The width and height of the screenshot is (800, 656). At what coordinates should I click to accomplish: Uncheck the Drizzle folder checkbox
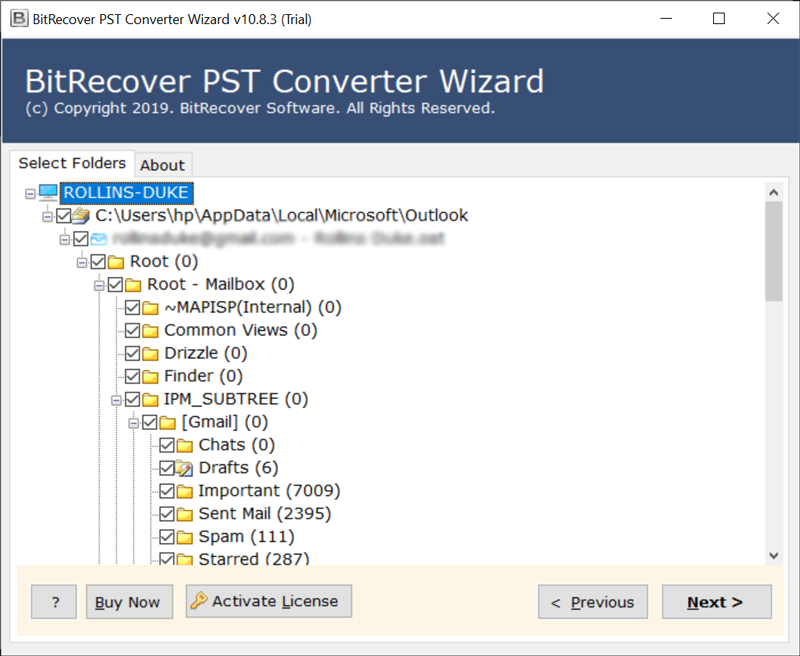click(132, 353)
